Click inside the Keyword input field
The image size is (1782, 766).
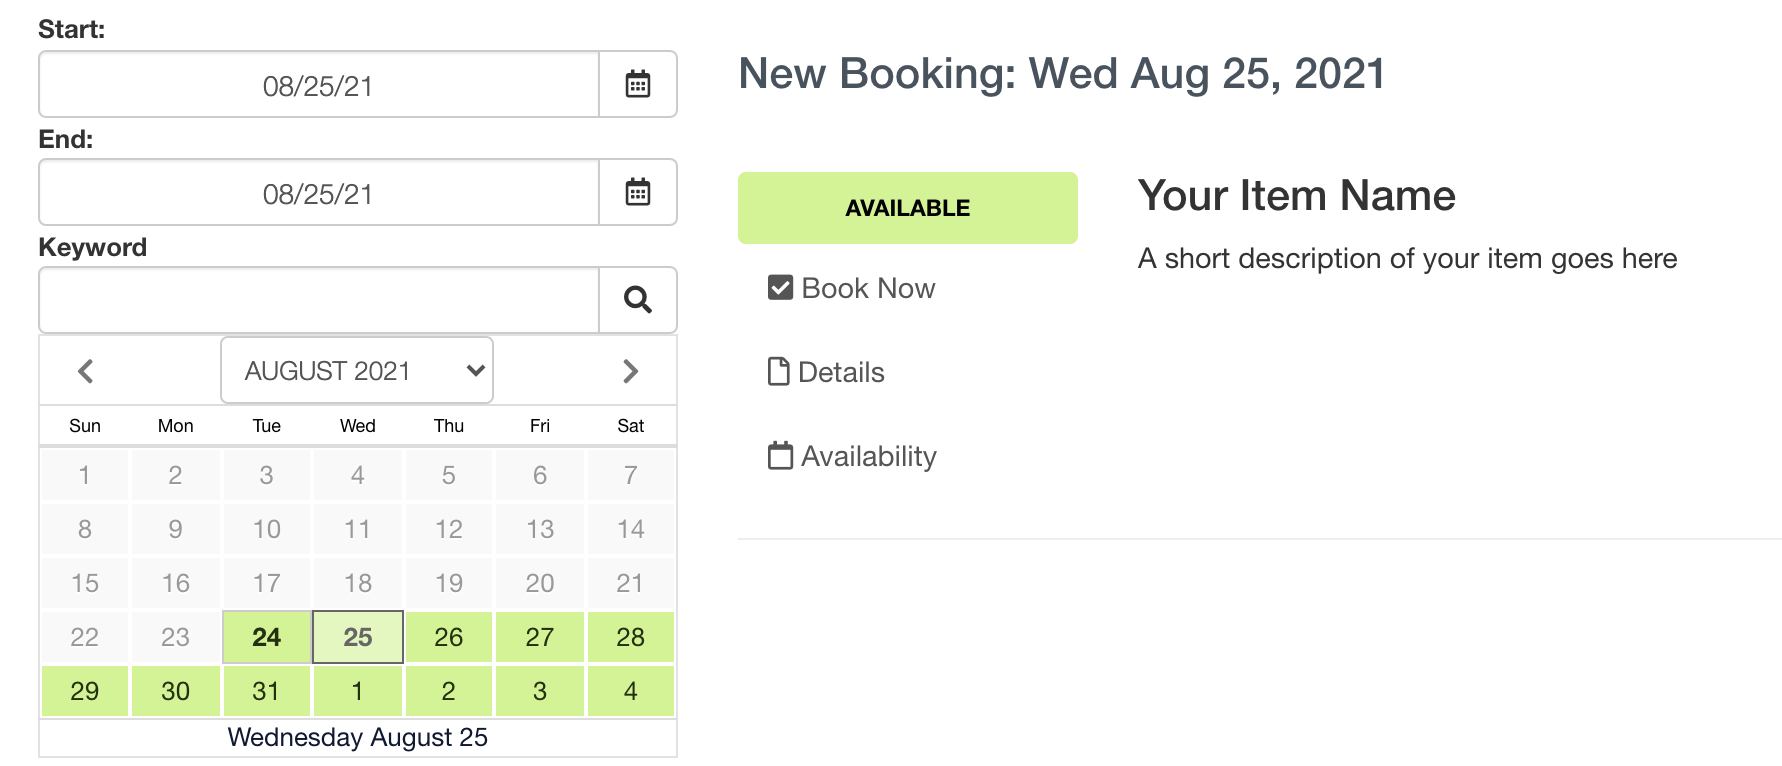point(318,299)
